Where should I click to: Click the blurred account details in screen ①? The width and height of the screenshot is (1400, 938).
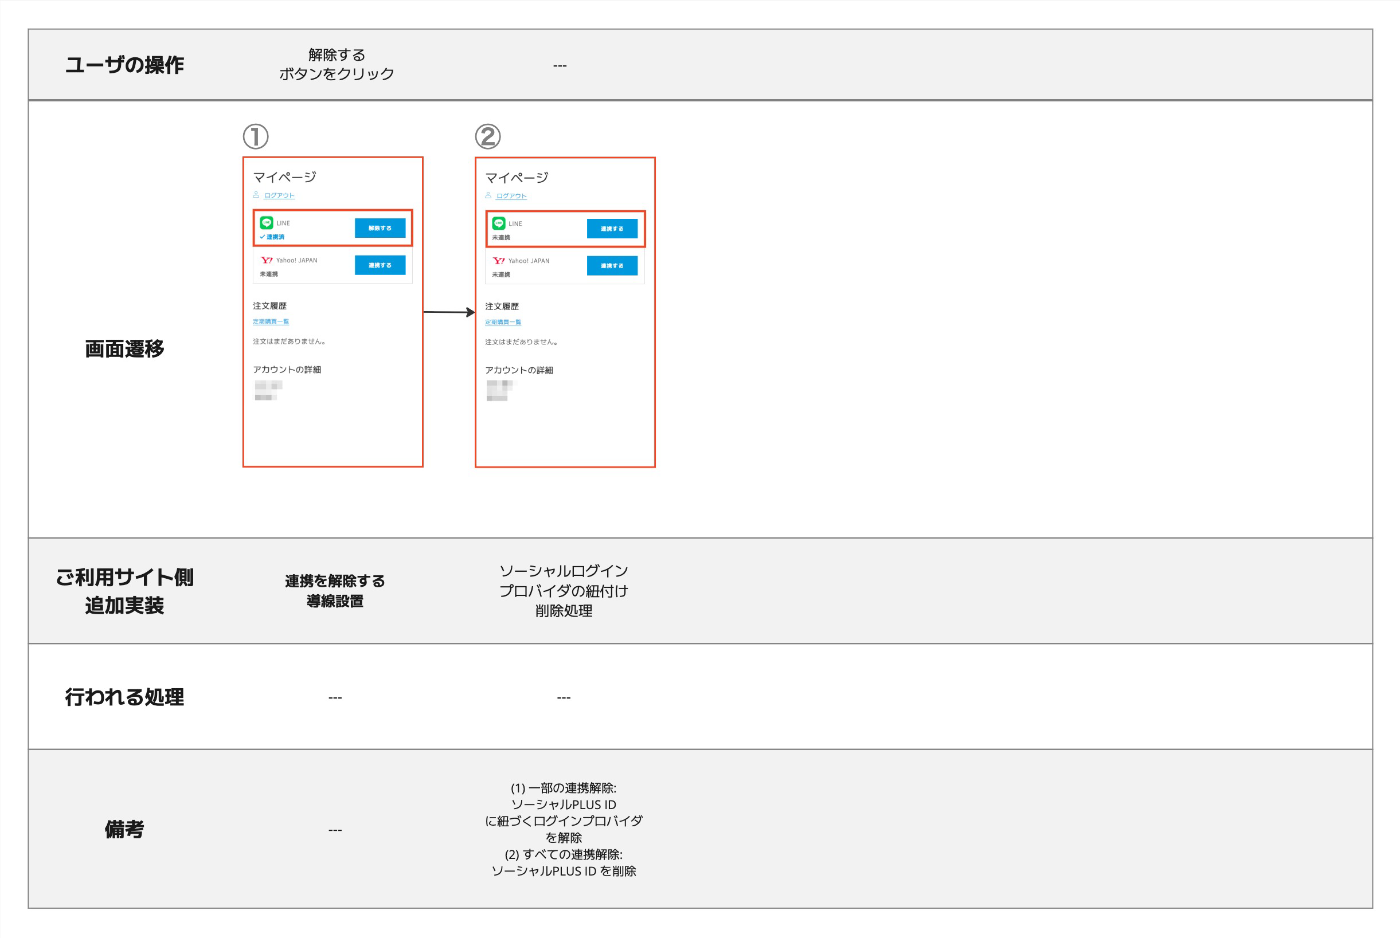click(268, 390)
